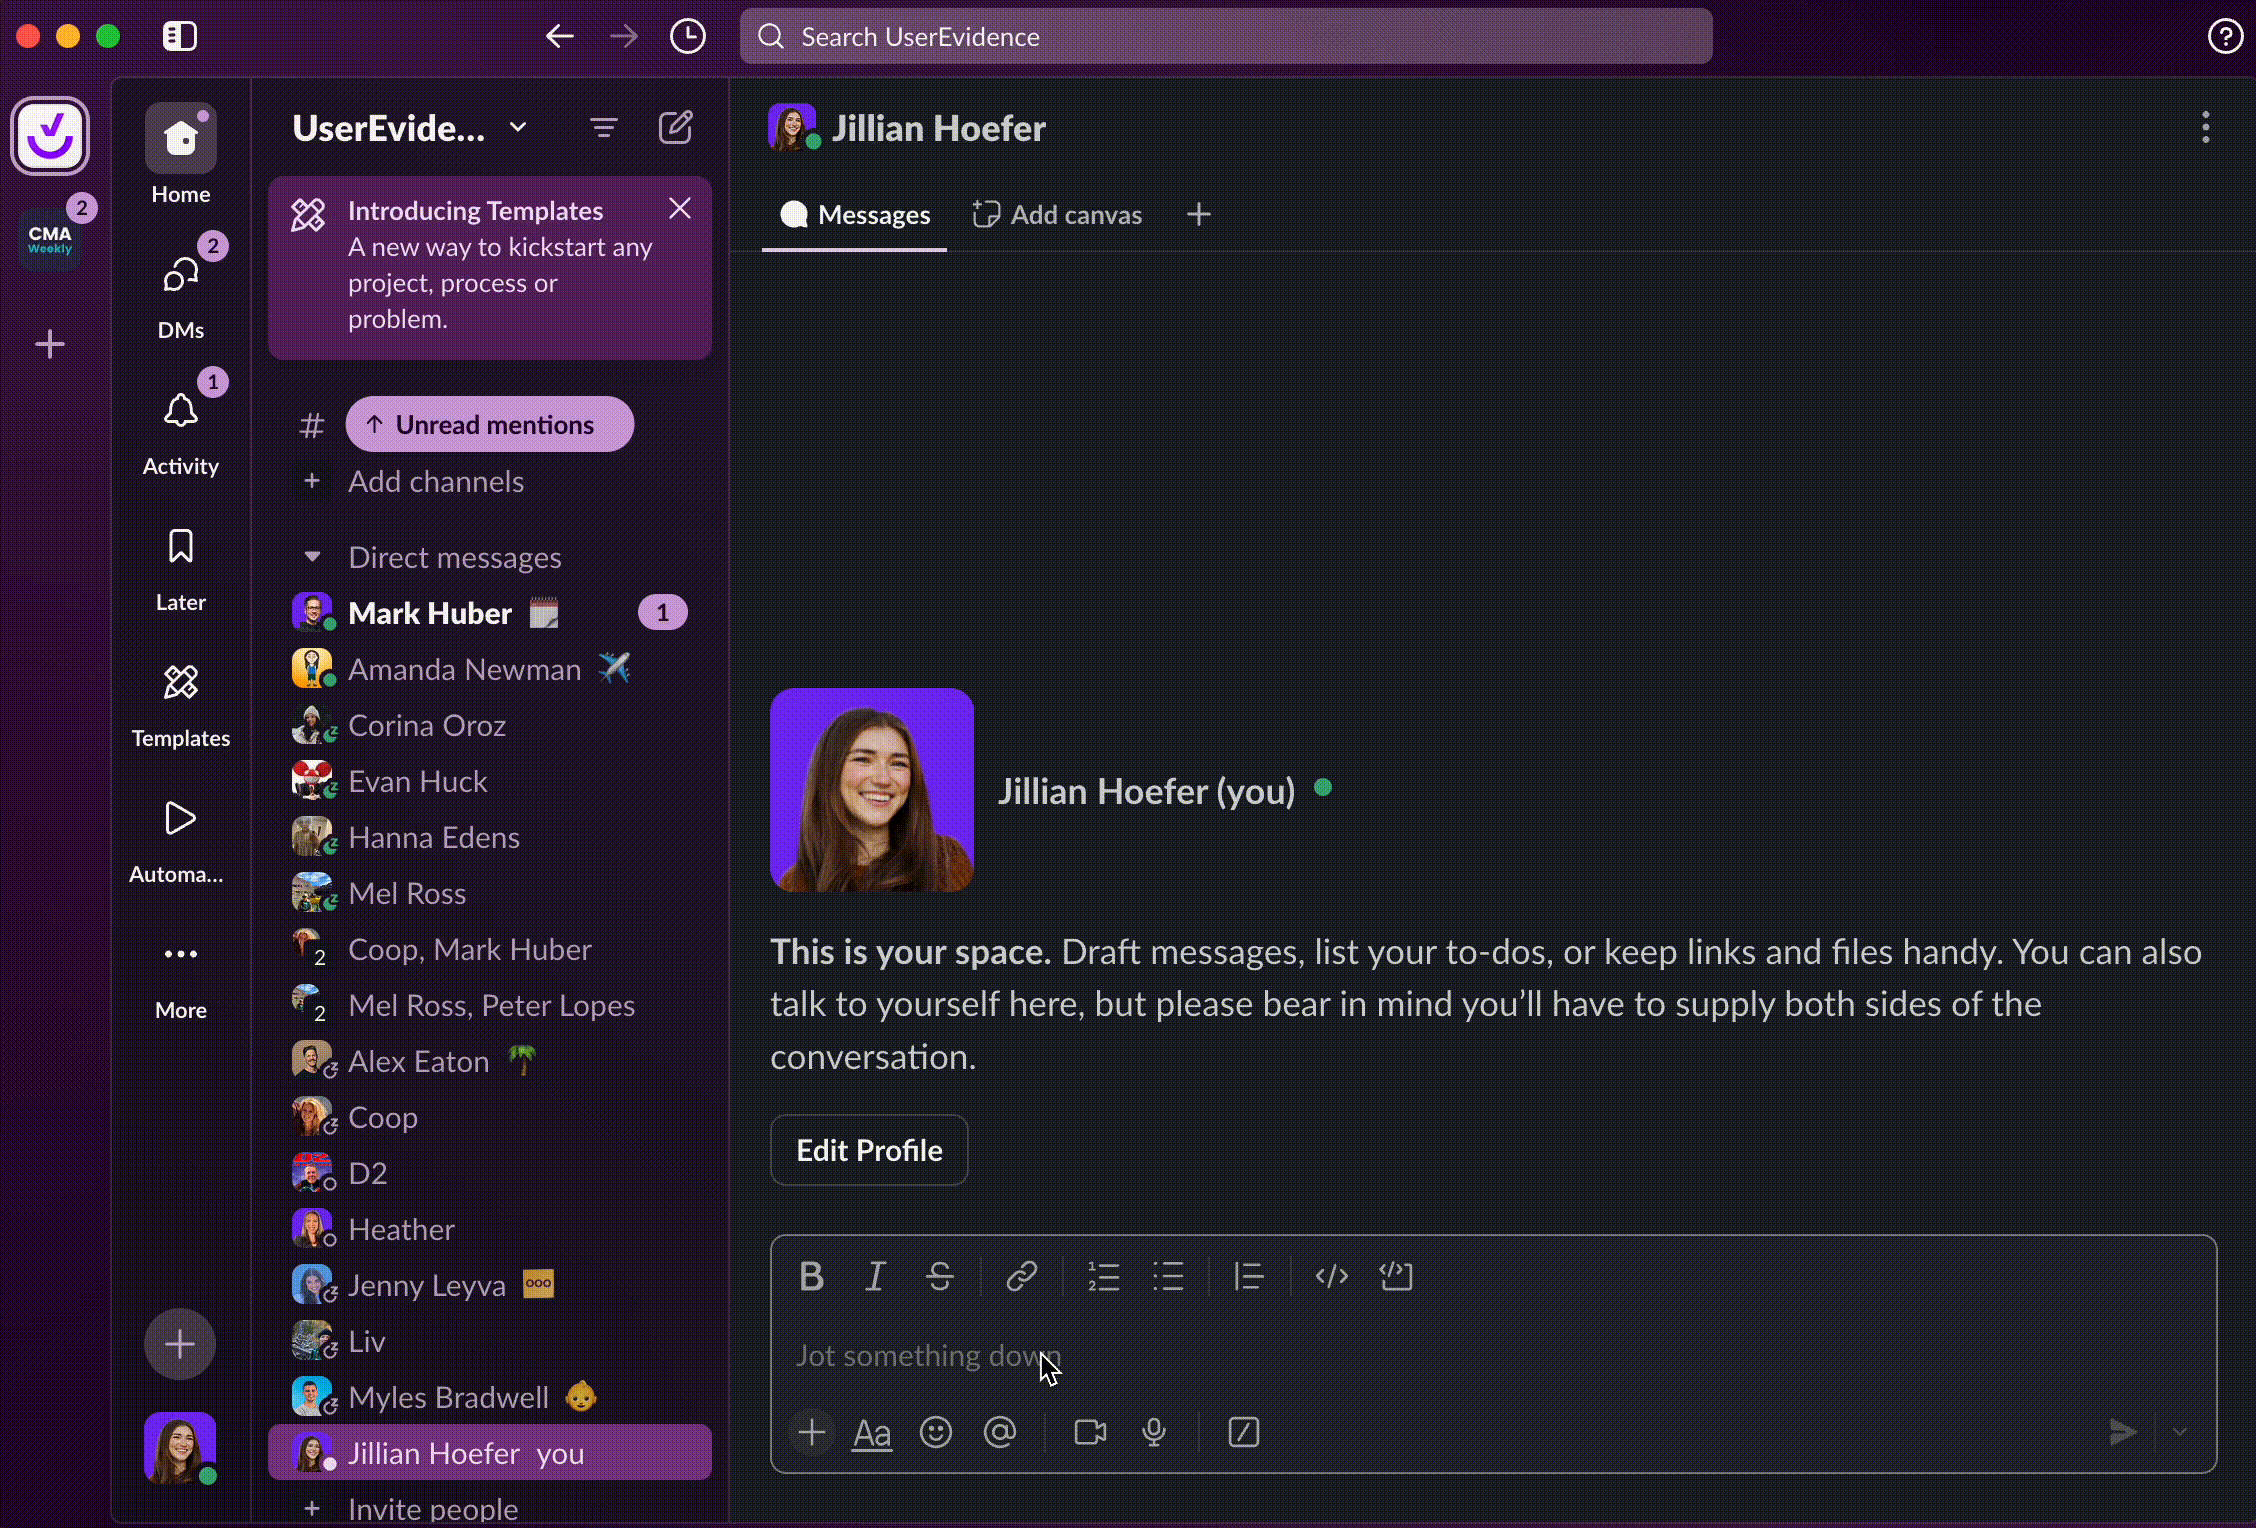Hide formatting with the Aa button
This screenshot has width=2256, height=1528.
pos(872,1433)
